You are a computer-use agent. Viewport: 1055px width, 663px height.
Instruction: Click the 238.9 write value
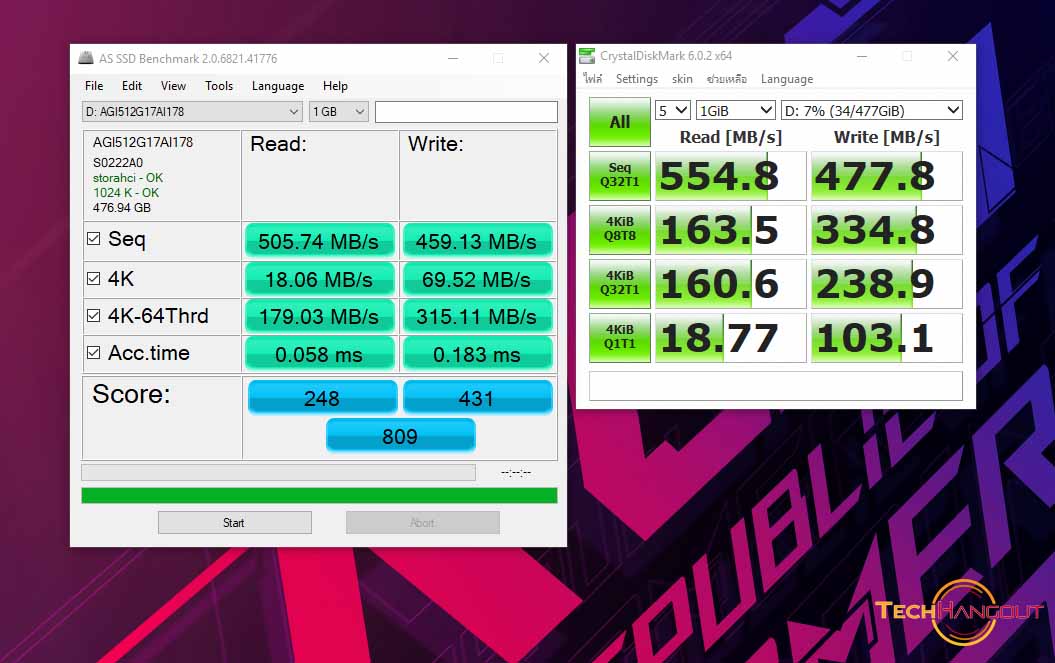[x=887, y=283]
